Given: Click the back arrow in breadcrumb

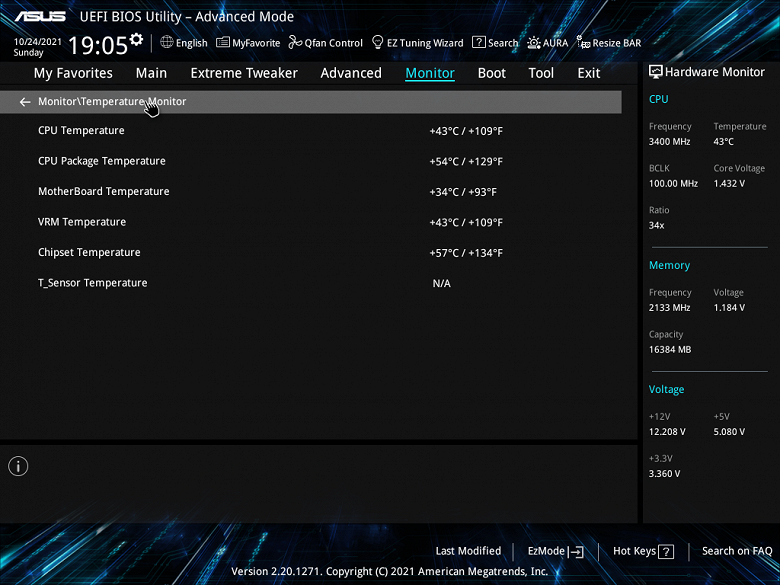Looking at the screenshot, I should (x=25, y=102).
